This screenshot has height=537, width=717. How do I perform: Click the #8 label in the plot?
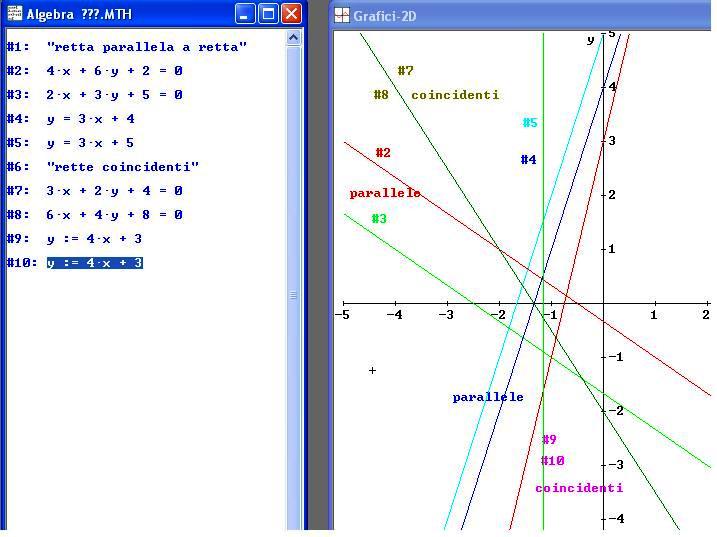tap(381, 95)
